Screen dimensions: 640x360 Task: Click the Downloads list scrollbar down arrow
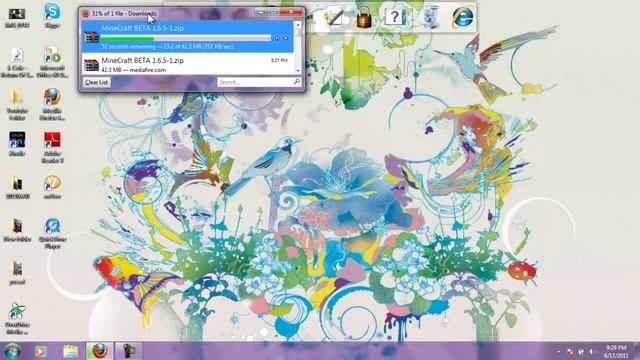point(298,71)
